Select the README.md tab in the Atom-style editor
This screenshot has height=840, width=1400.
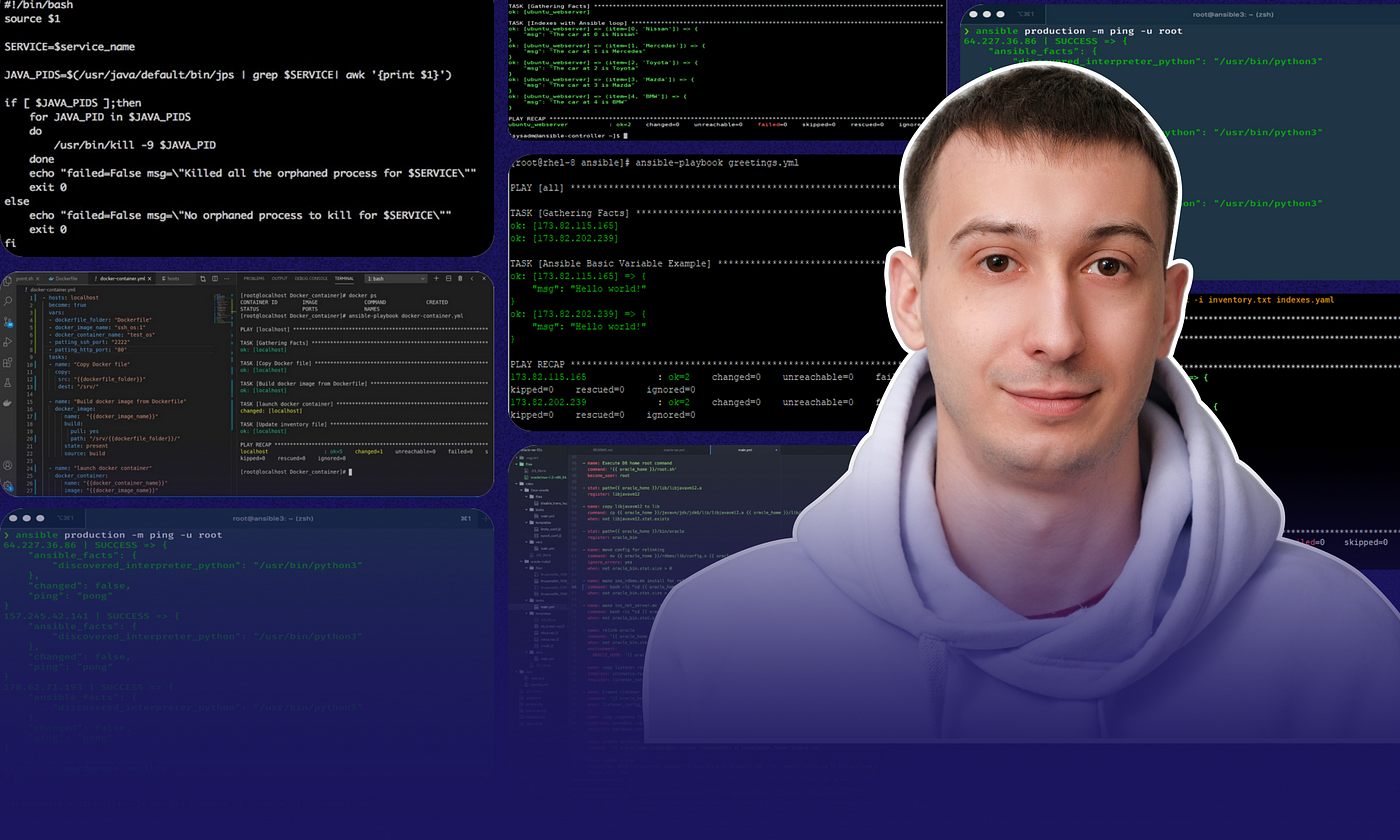pyautogui.click(x=603, y=450)
